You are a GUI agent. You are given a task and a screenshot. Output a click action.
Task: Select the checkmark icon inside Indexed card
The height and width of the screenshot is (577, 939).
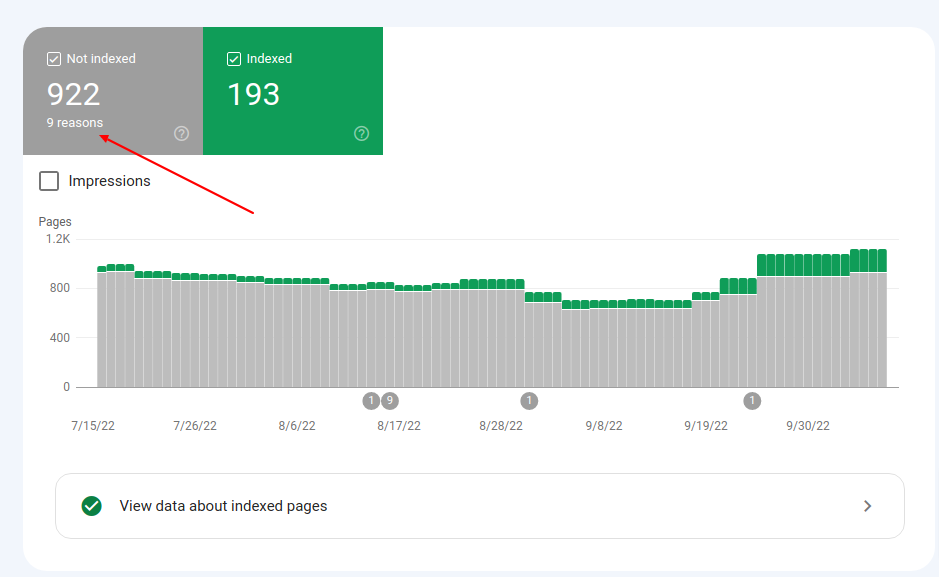click(x=234, y=58)
